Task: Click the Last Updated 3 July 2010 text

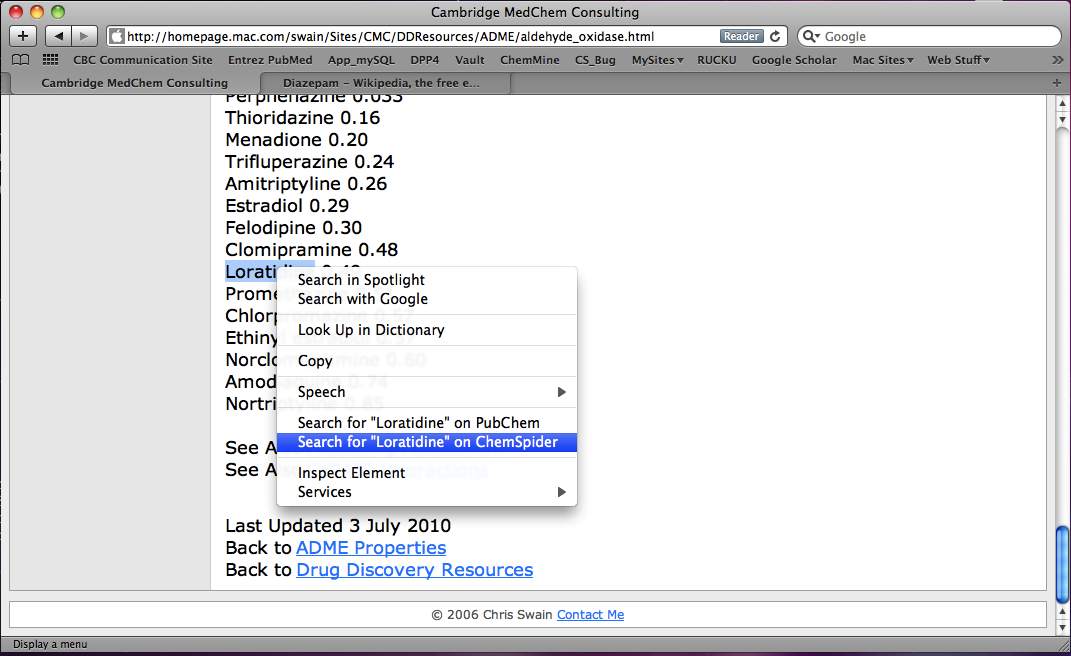Action: coord(338,526)
